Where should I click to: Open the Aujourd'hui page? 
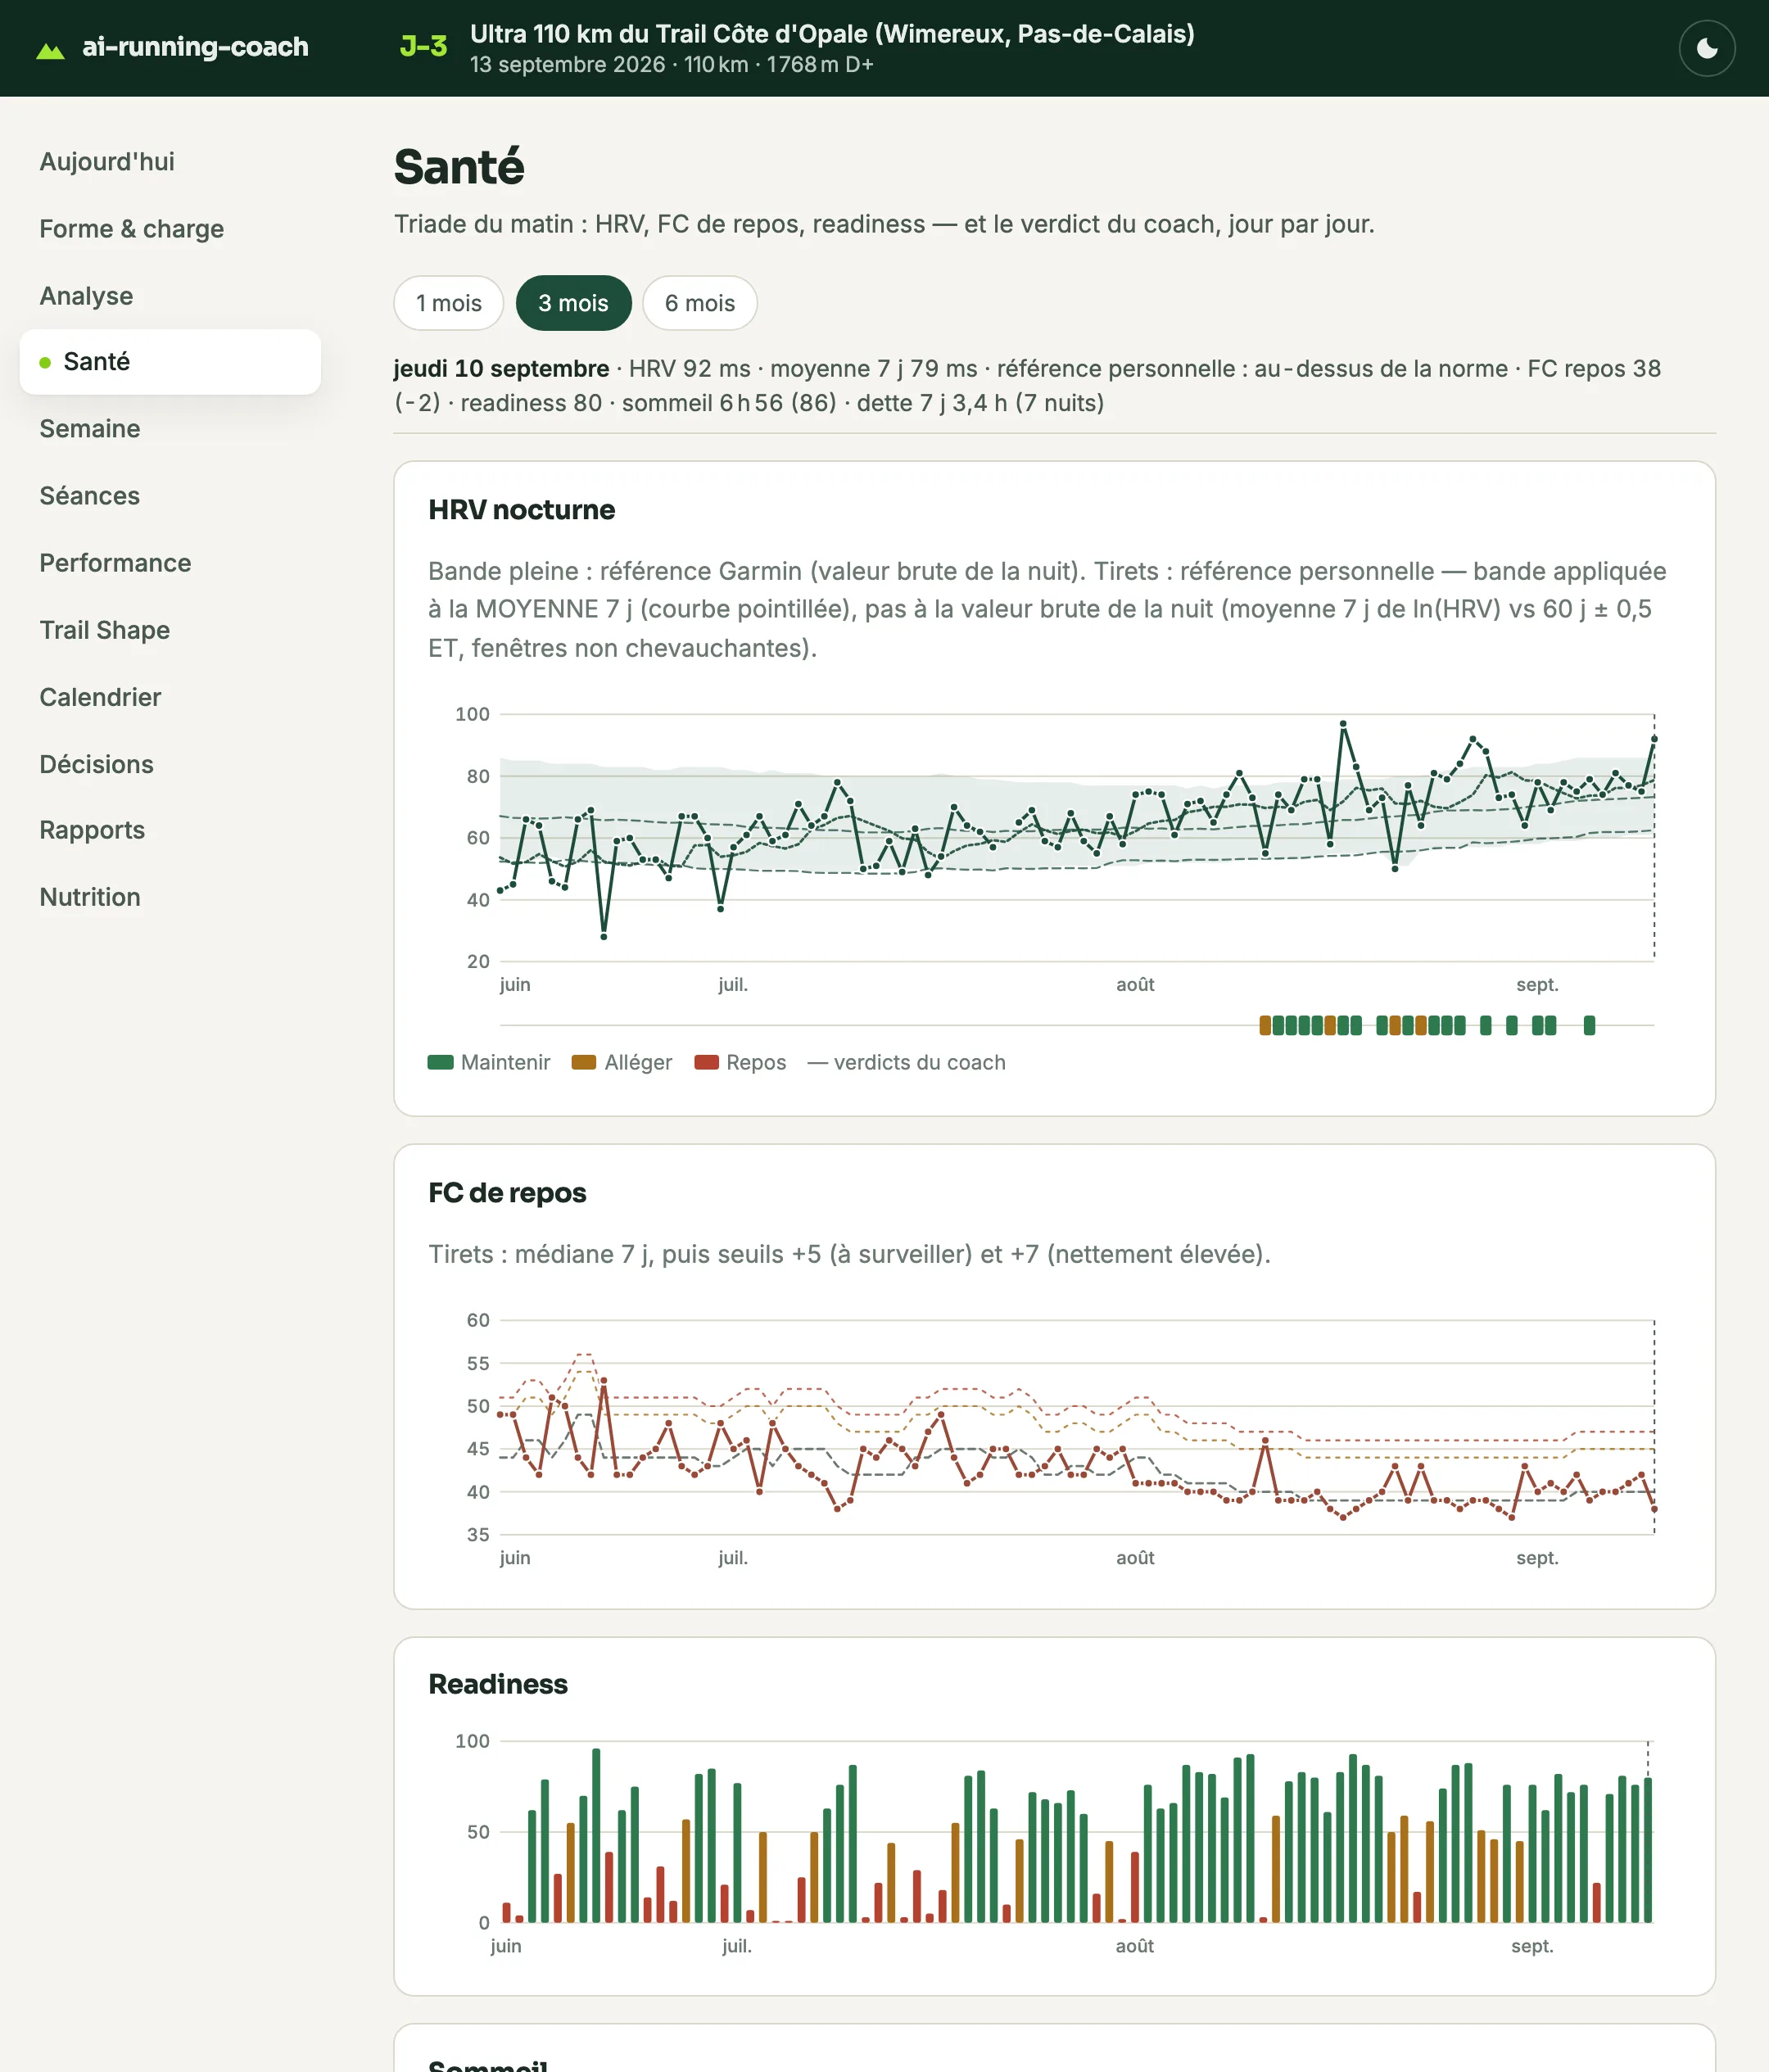[107, 162]
